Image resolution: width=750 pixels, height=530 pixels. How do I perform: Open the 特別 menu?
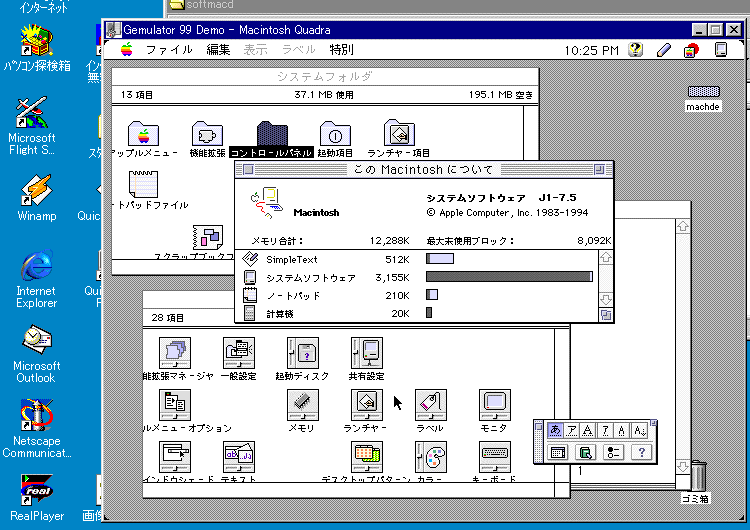pos(342,49)
